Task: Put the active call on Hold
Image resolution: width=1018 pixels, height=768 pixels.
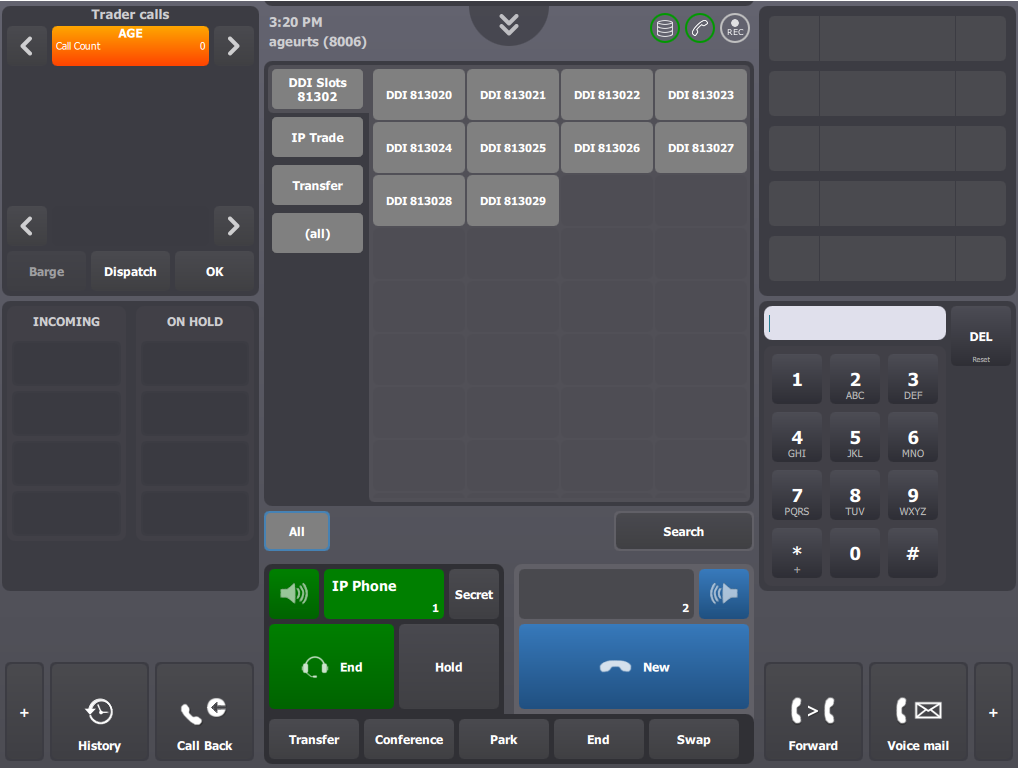Action: point(449,667)
